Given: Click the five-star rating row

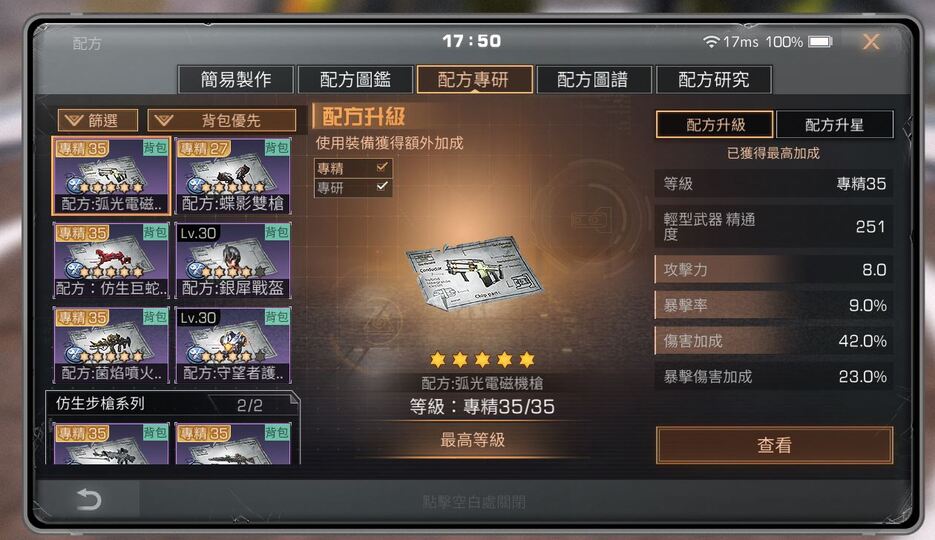Looking at the screenshot, I should pos(482,359).
